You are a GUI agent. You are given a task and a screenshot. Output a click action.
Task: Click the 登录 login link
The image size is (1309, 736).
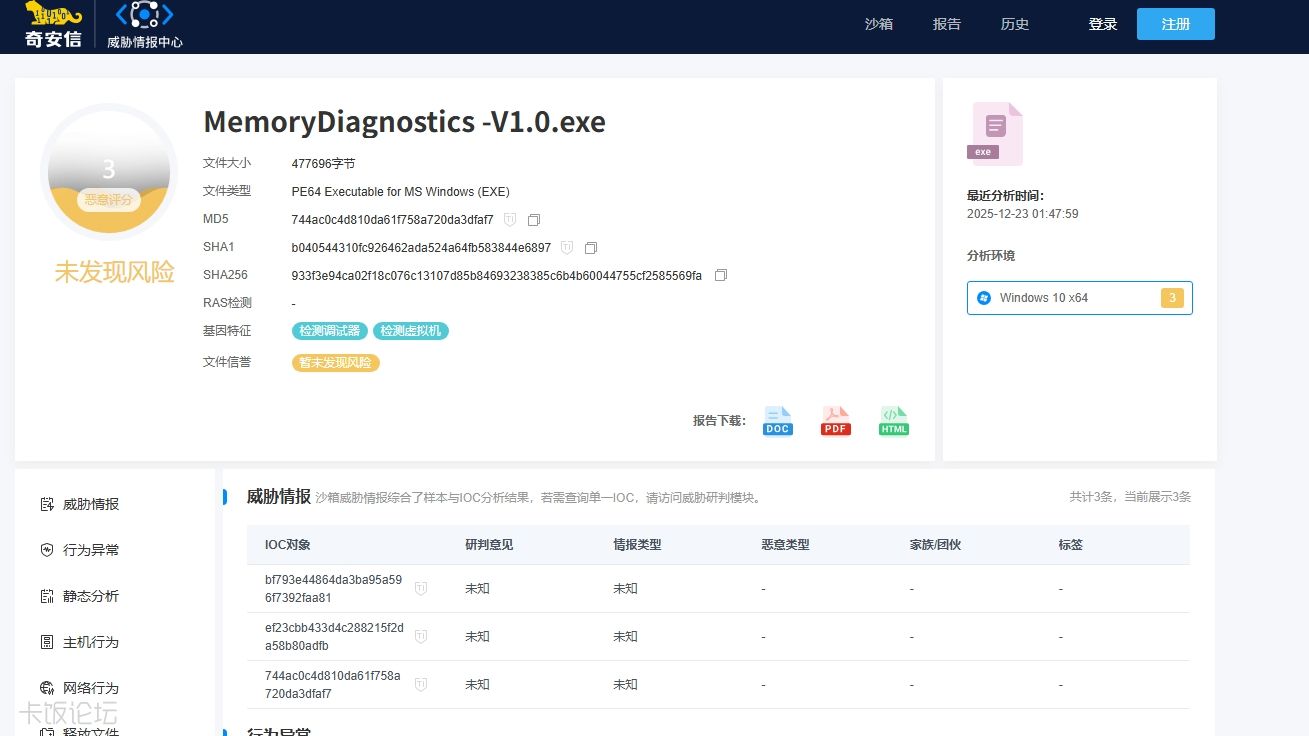(x=1102, y=23)
